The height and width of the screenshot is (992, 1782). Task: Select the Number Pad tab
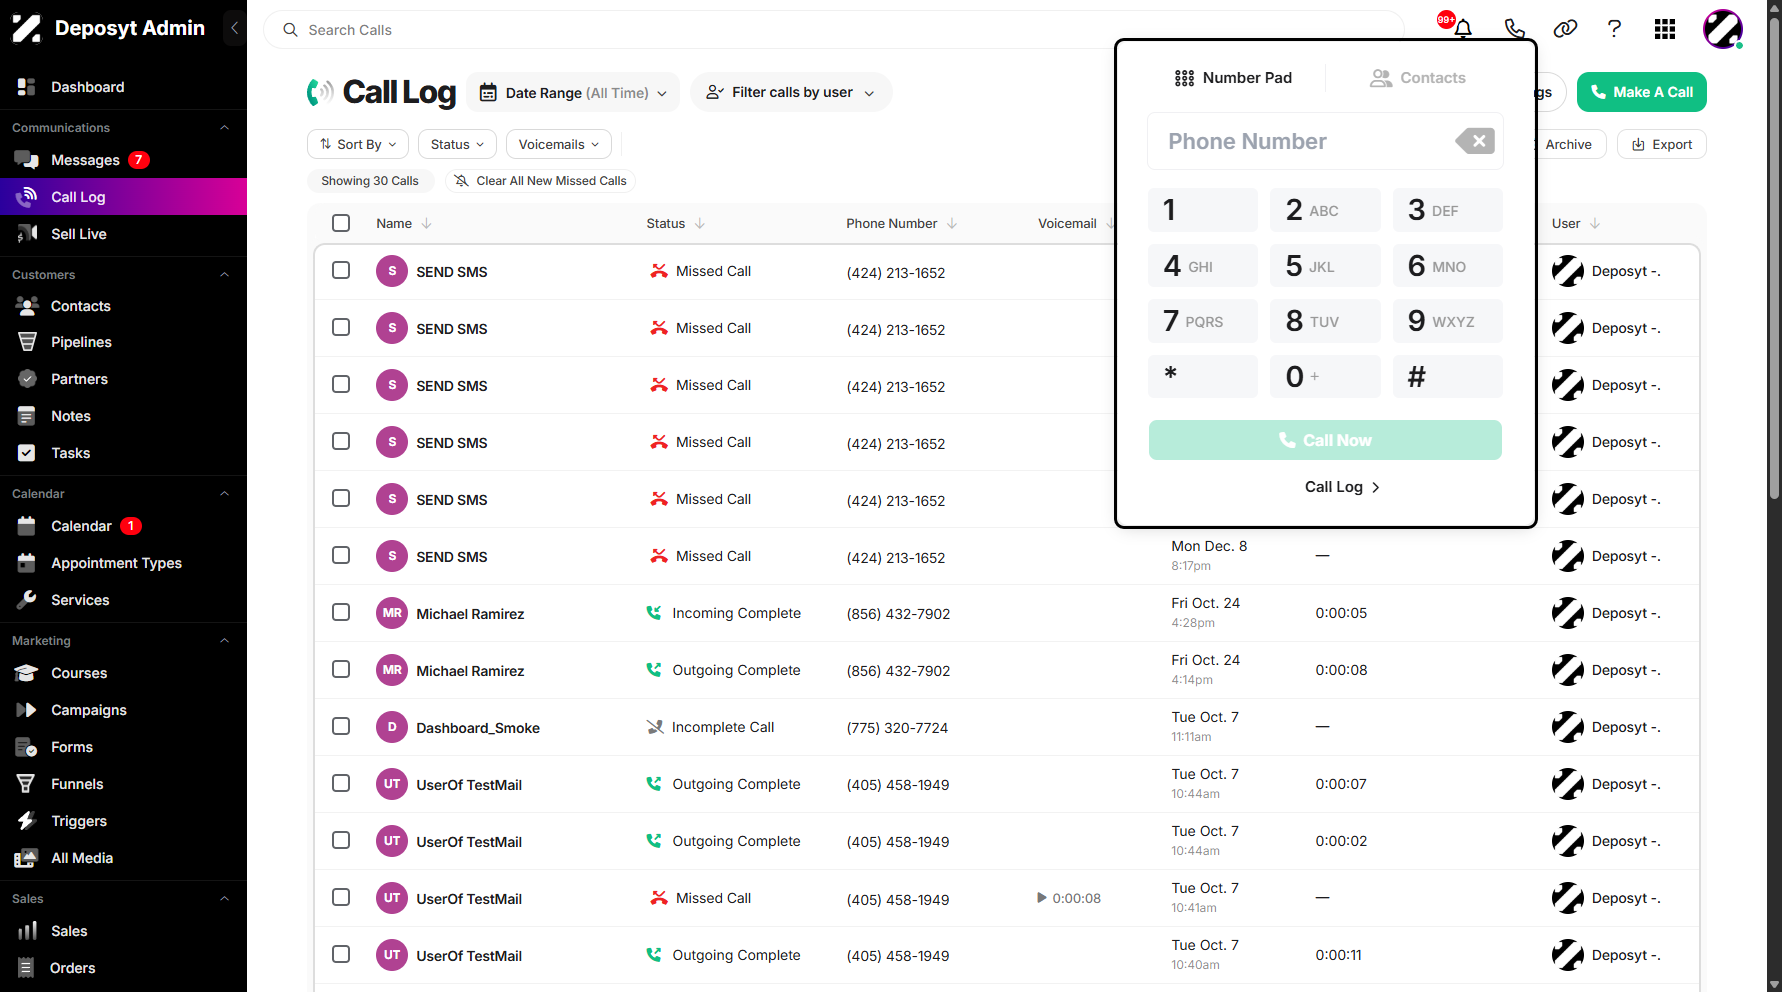point(1233,78)
